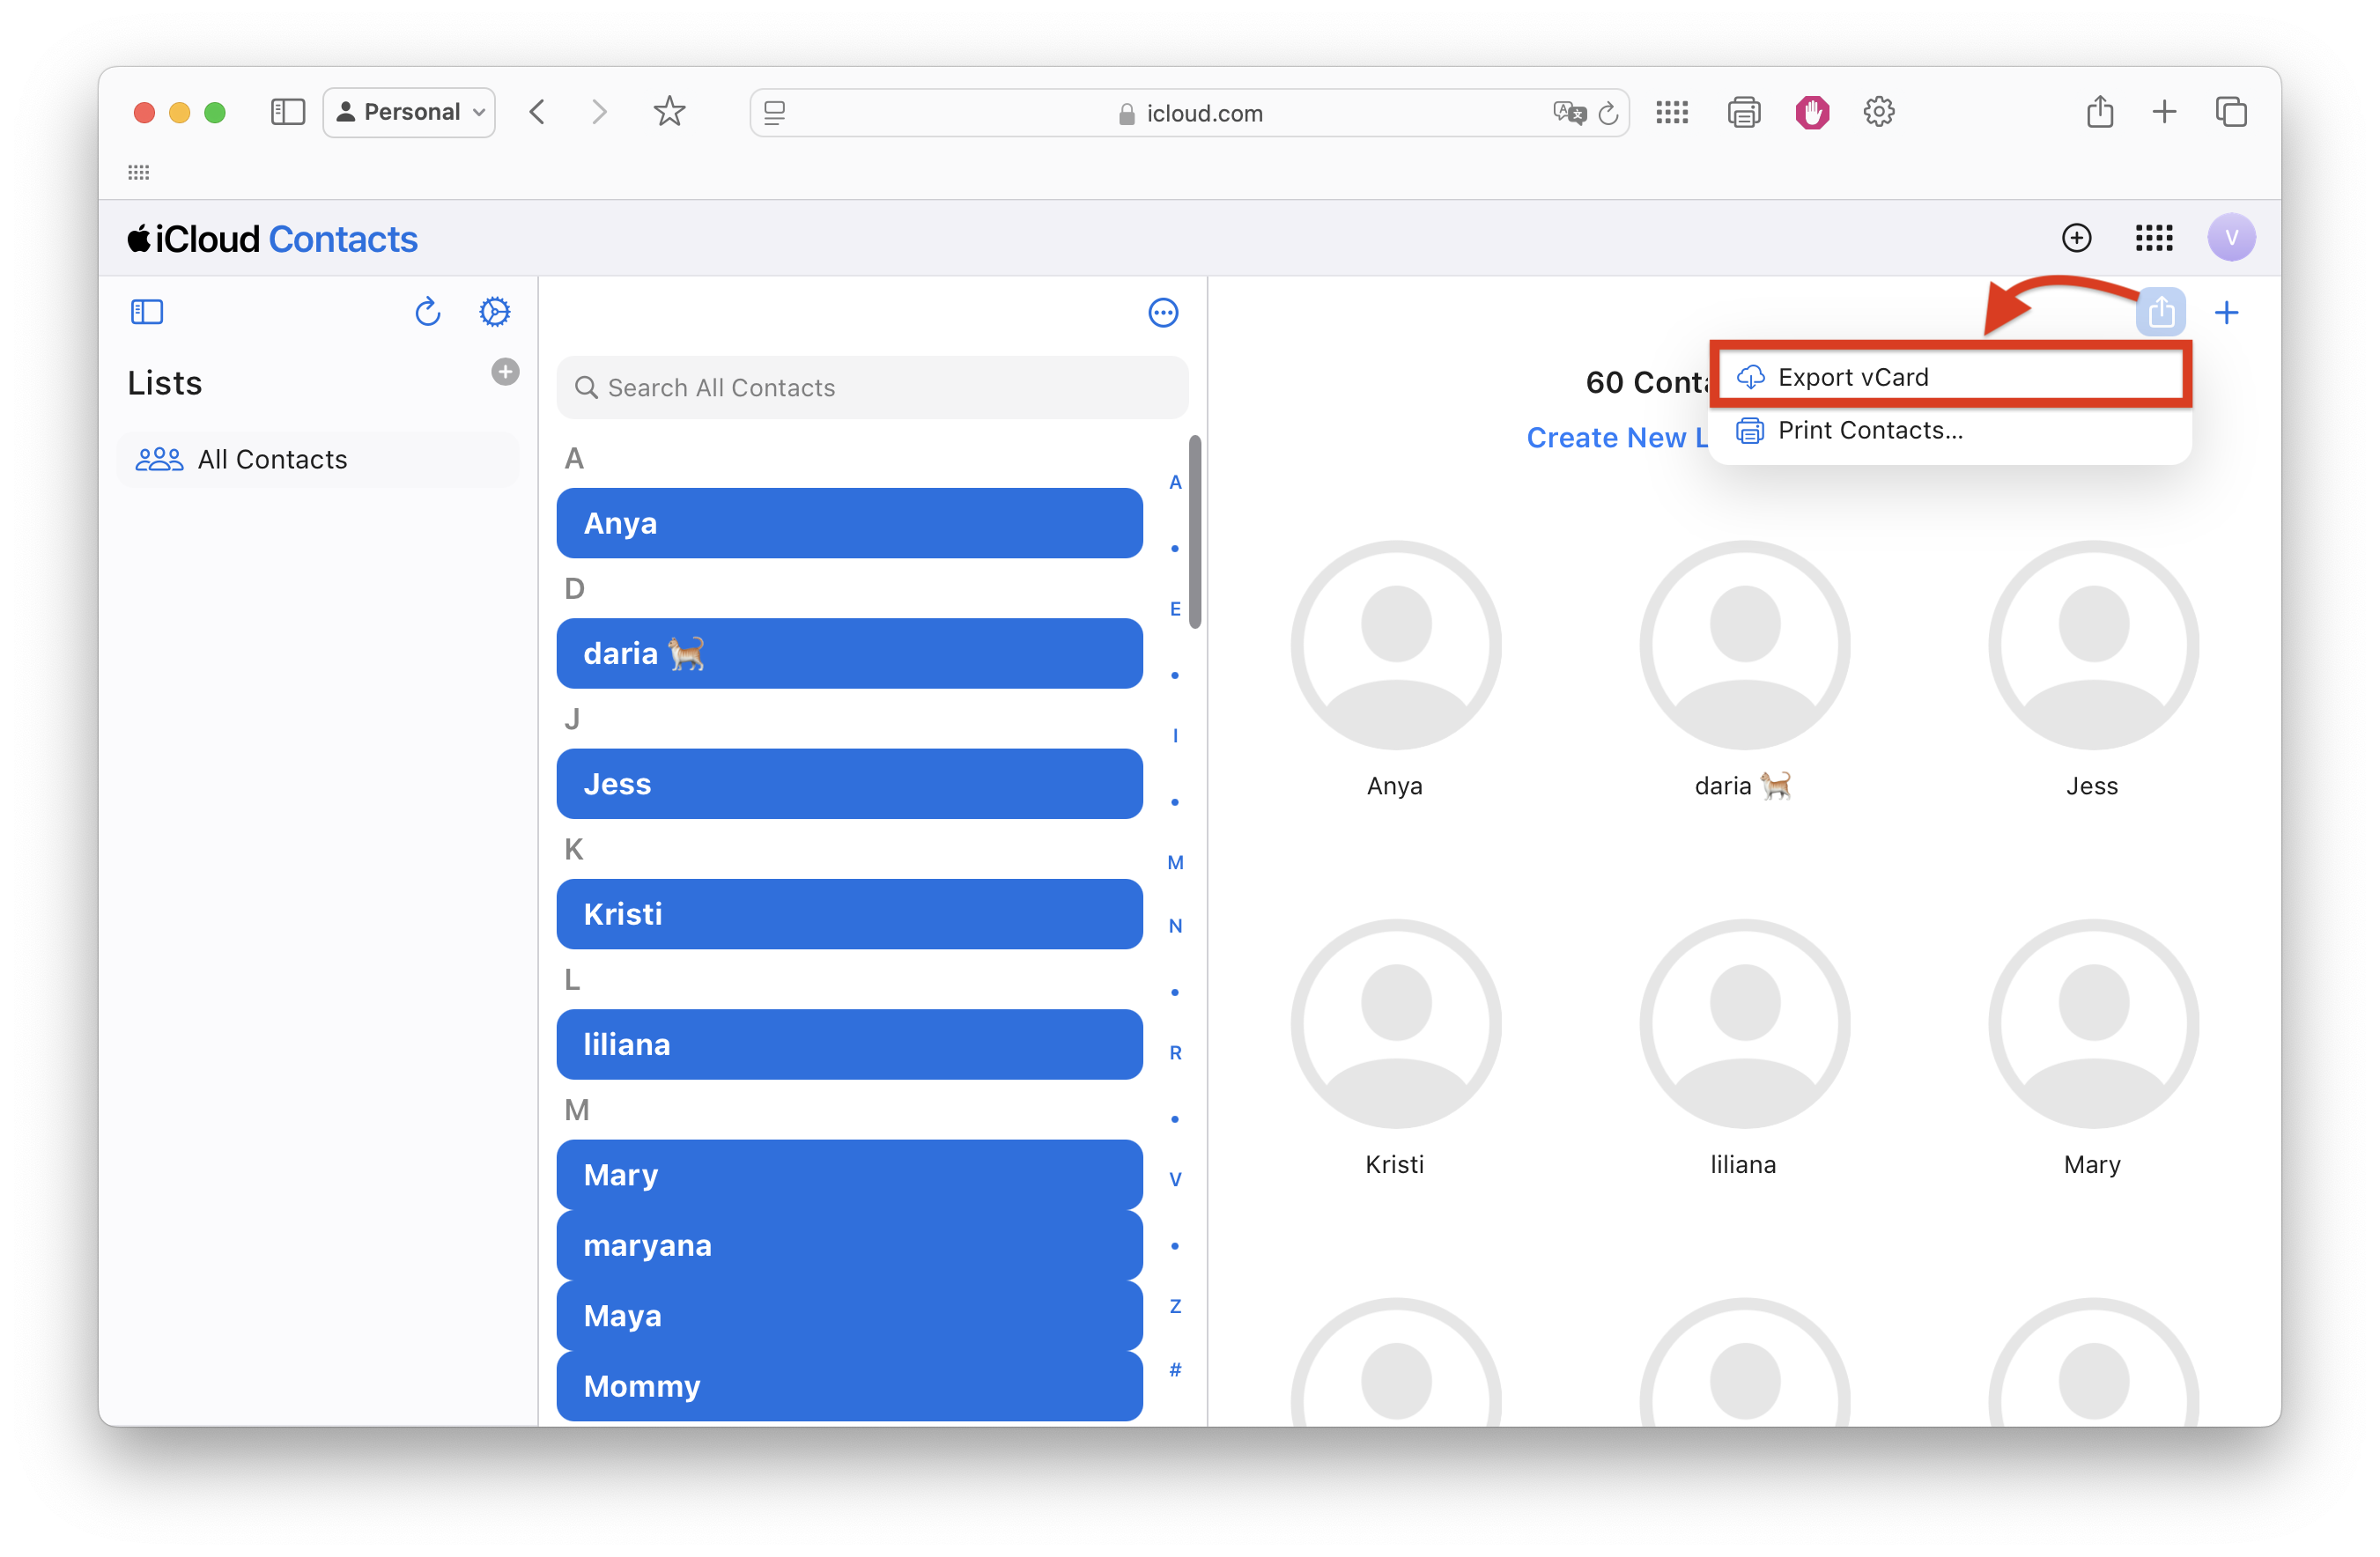
Task: Open translate icon in address bar
Action: coord(1569,113)
